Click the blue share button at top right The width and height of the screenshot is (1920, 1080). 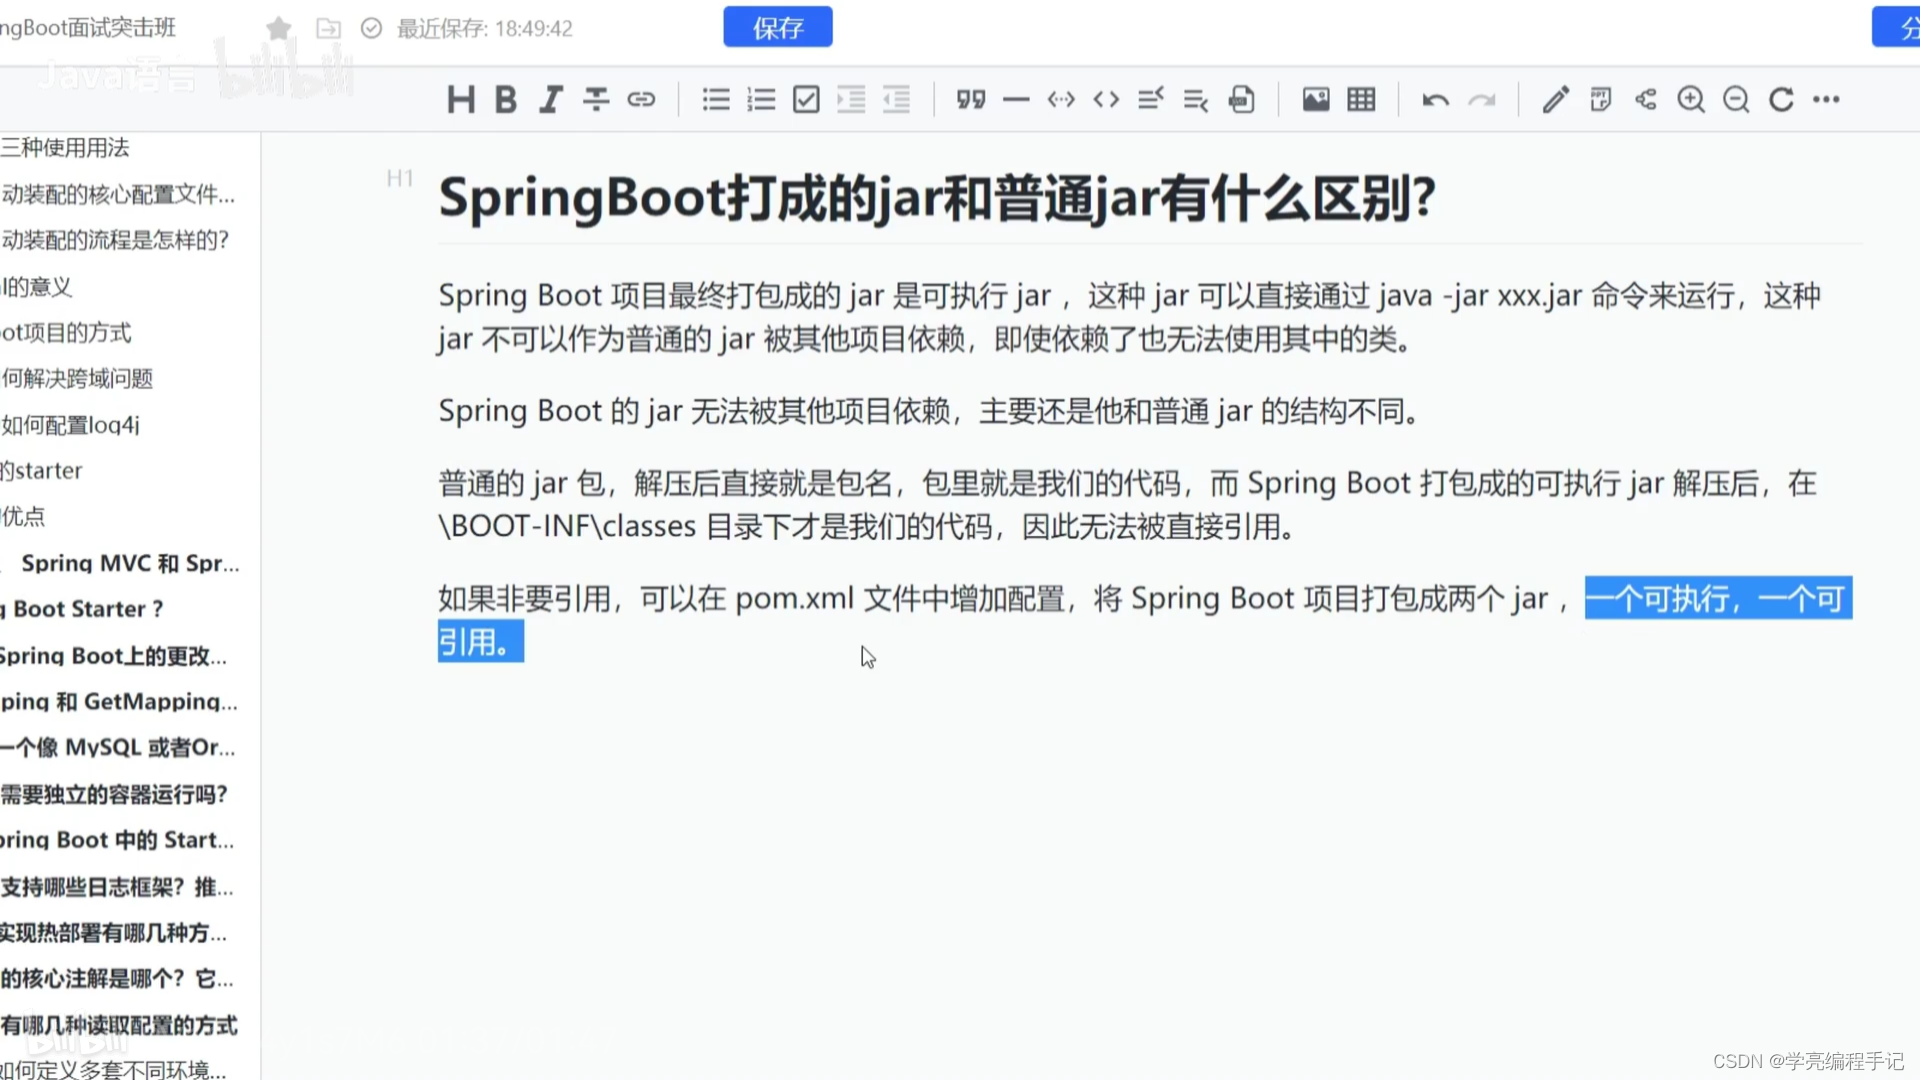[x=1896, y=27]
